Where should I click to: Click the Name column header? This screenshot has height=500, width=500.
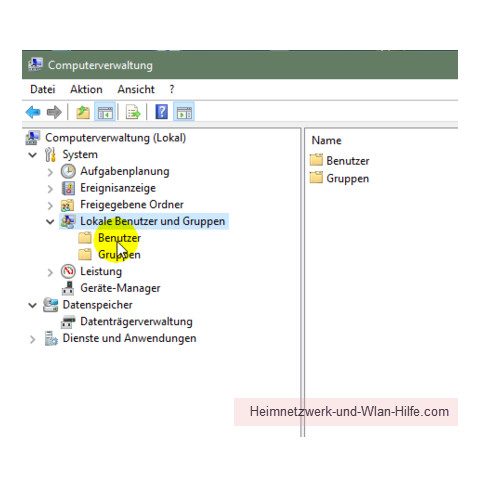point(326,140)
